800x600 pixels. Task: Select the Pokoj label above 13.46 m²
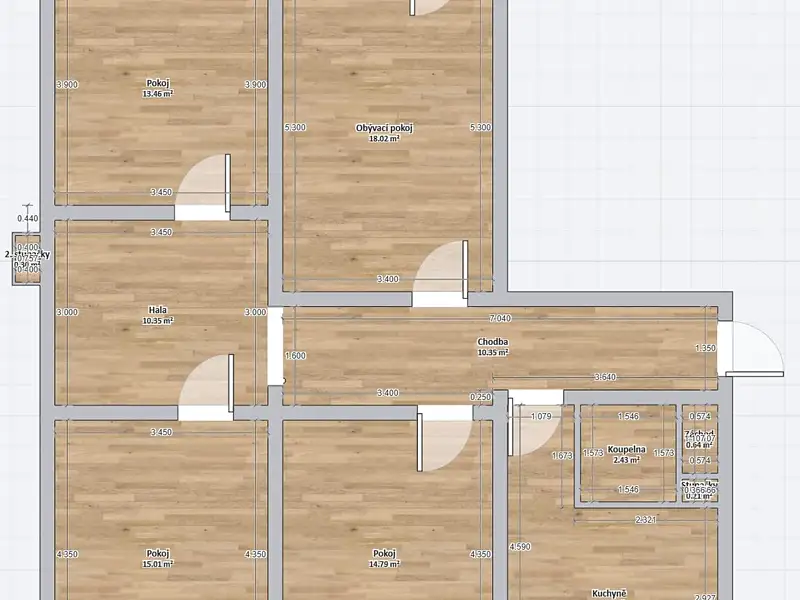click(x=158, y=83)
